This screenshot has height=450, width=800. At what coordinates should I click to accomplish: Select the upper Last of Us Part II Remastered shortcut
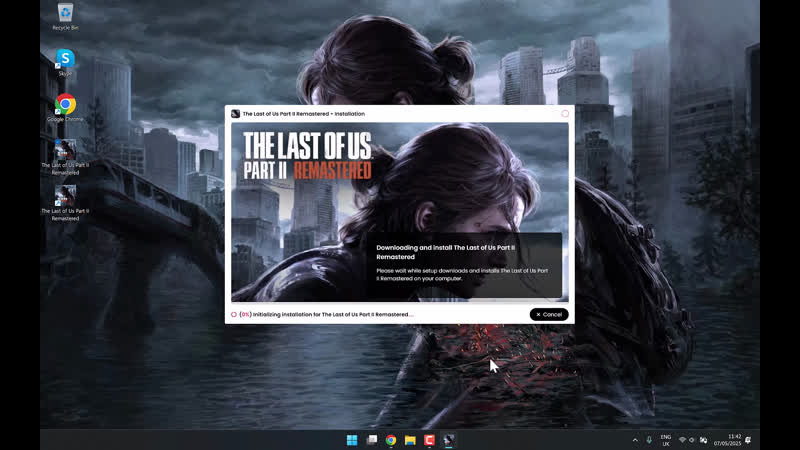(x=65, y=157)
